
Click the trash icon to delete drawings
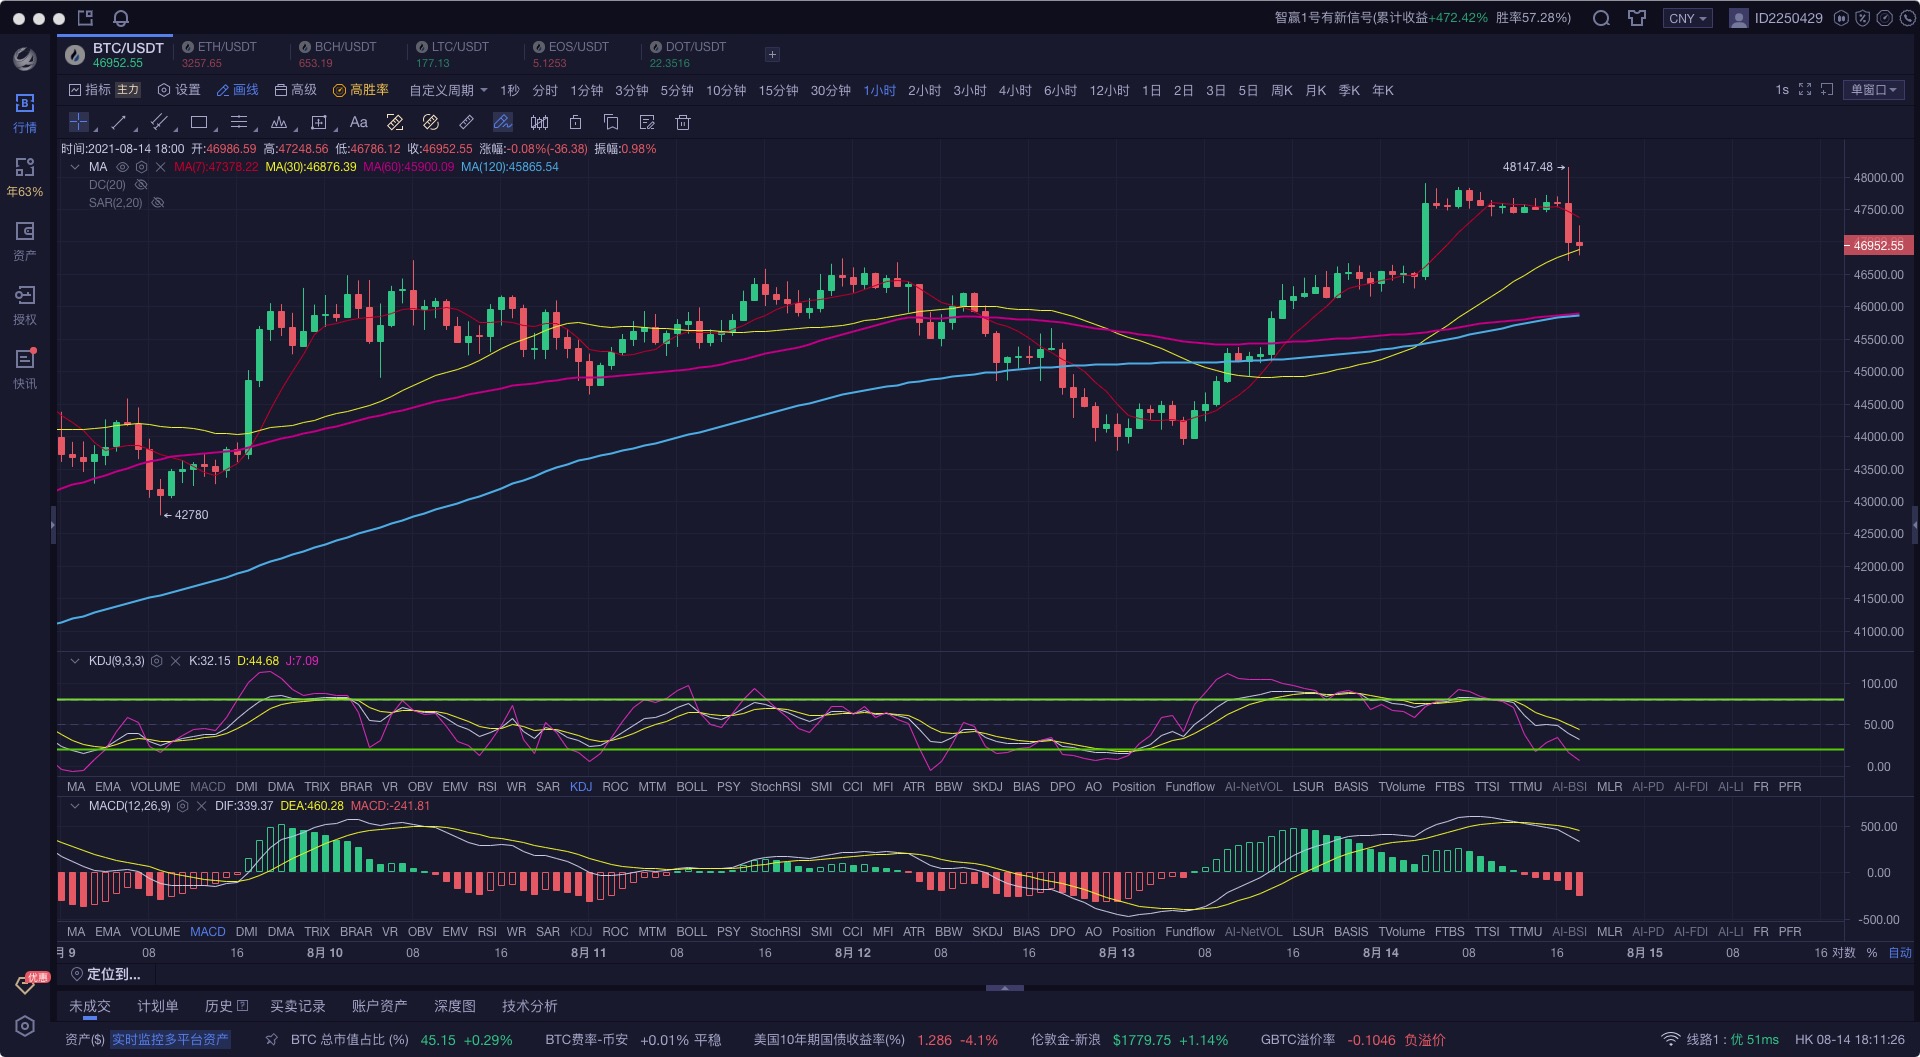pyautogui.click(x=683, y=122)
